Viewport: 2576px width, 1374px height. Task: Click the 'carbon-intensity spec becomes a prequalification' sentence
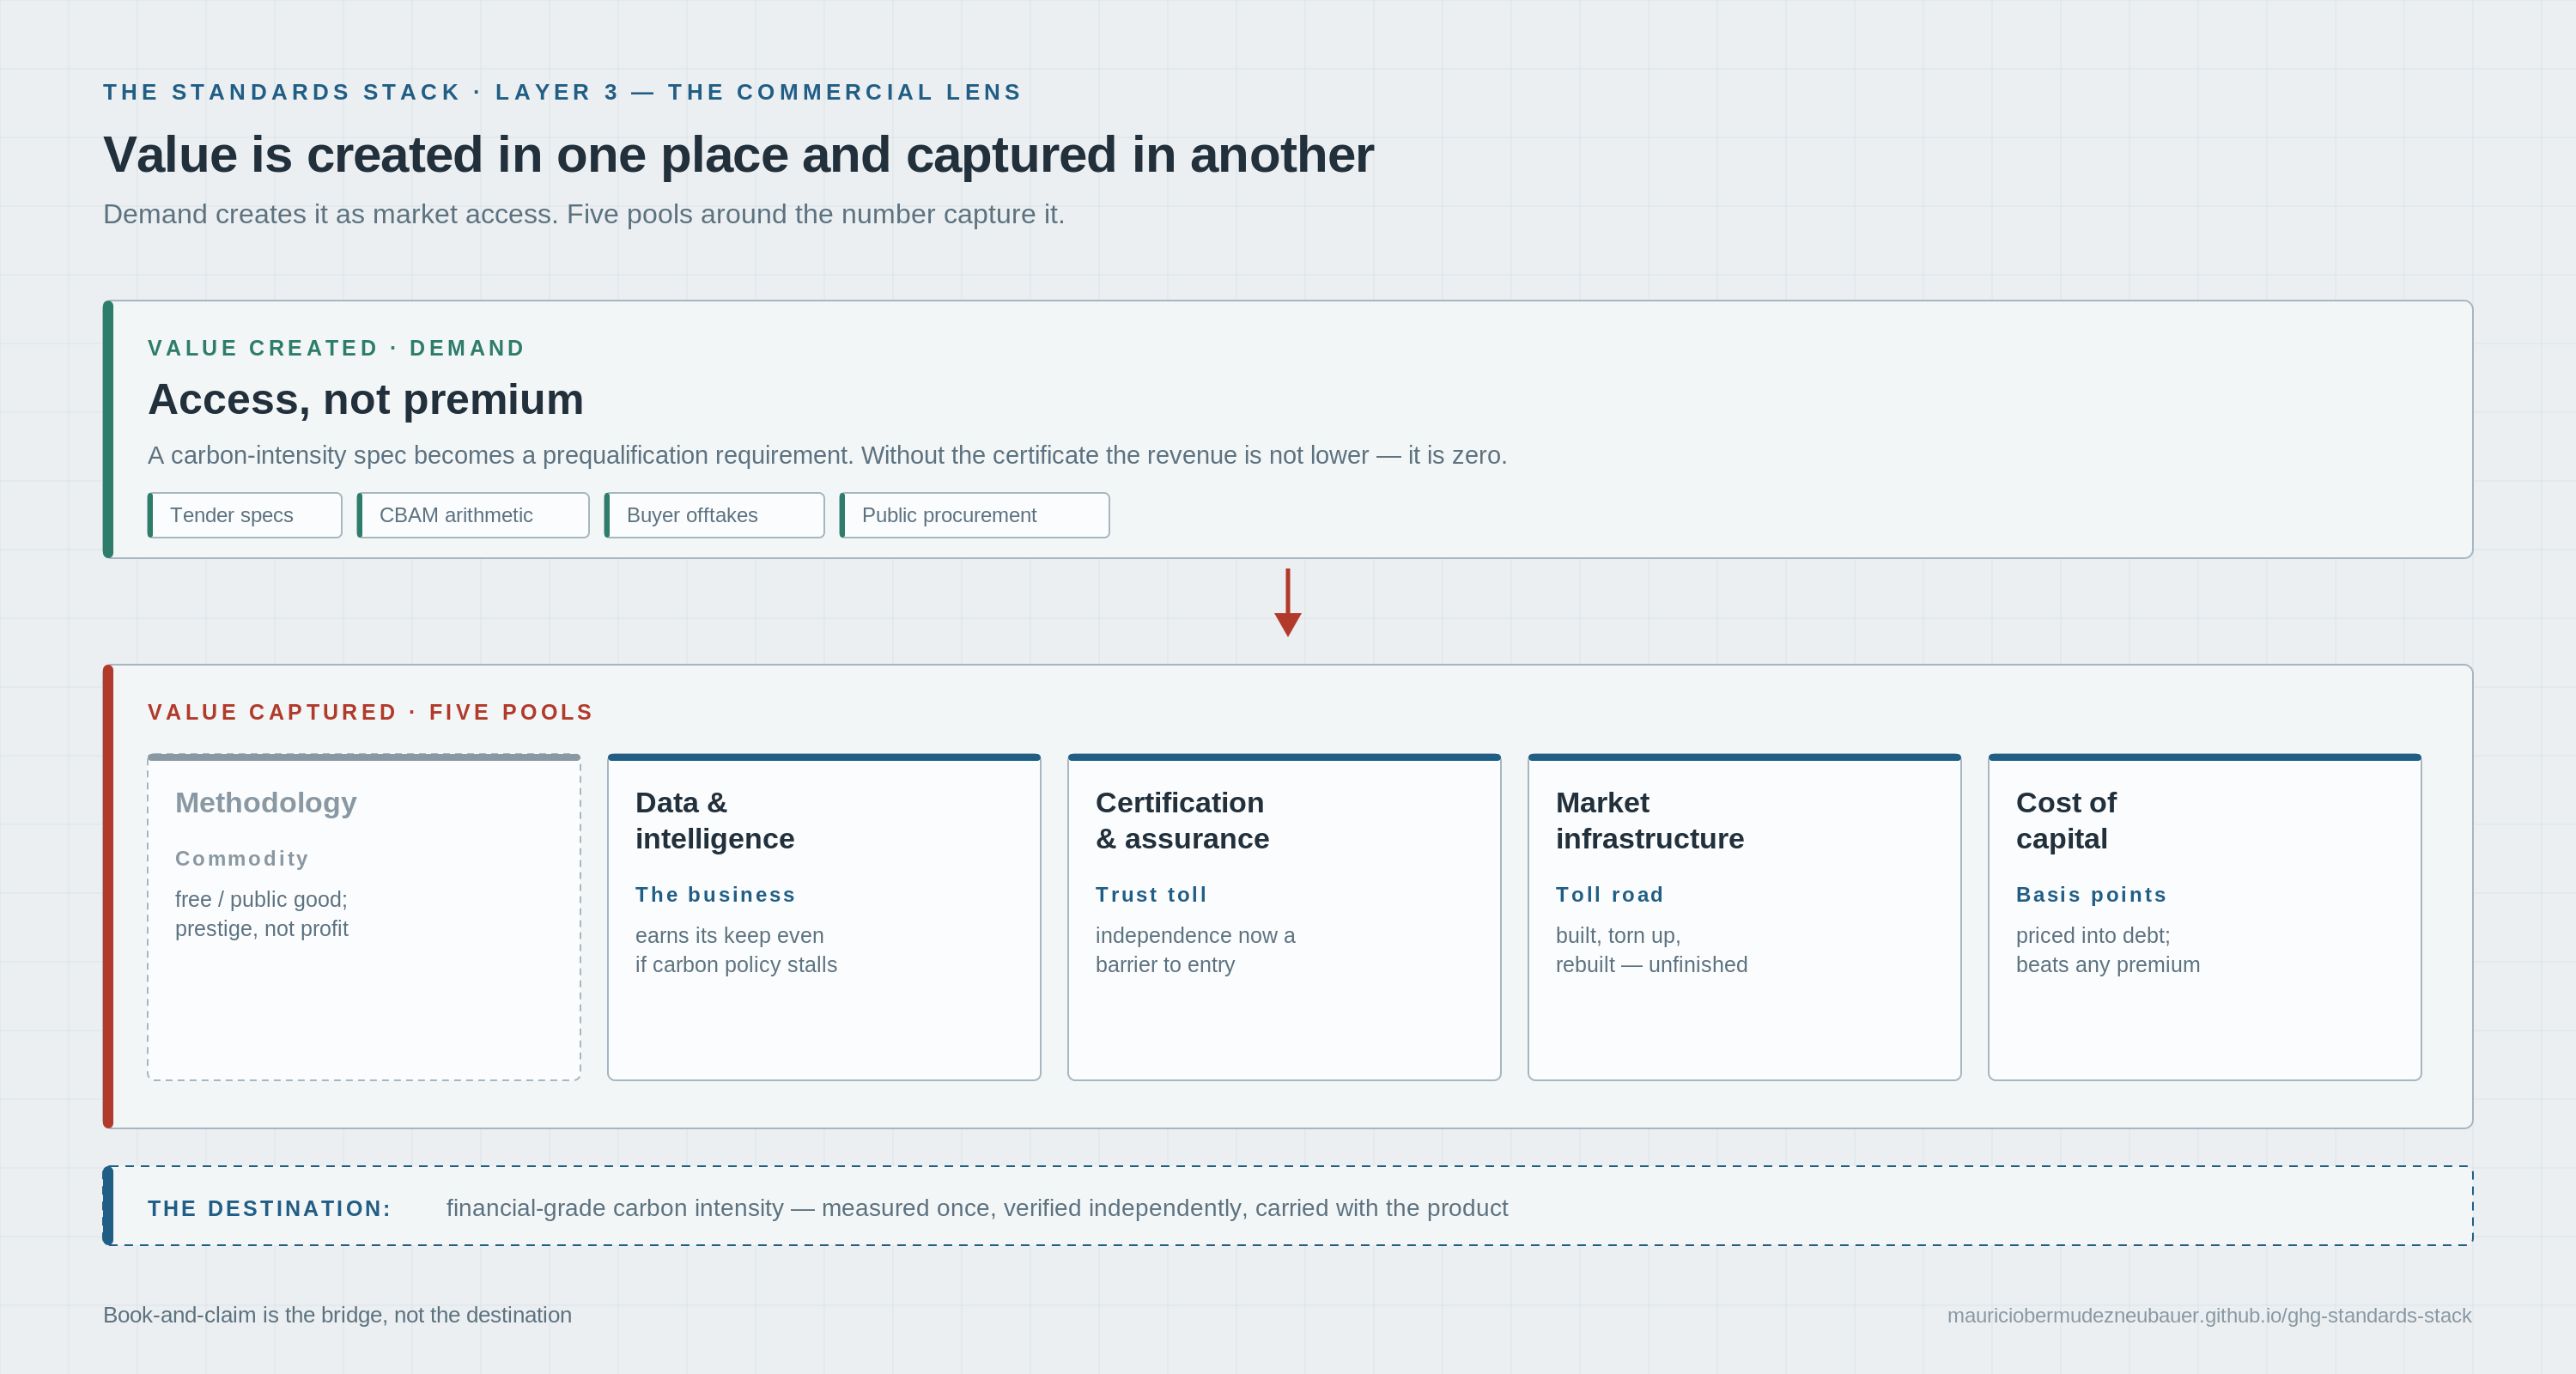[x=827, y=455]
